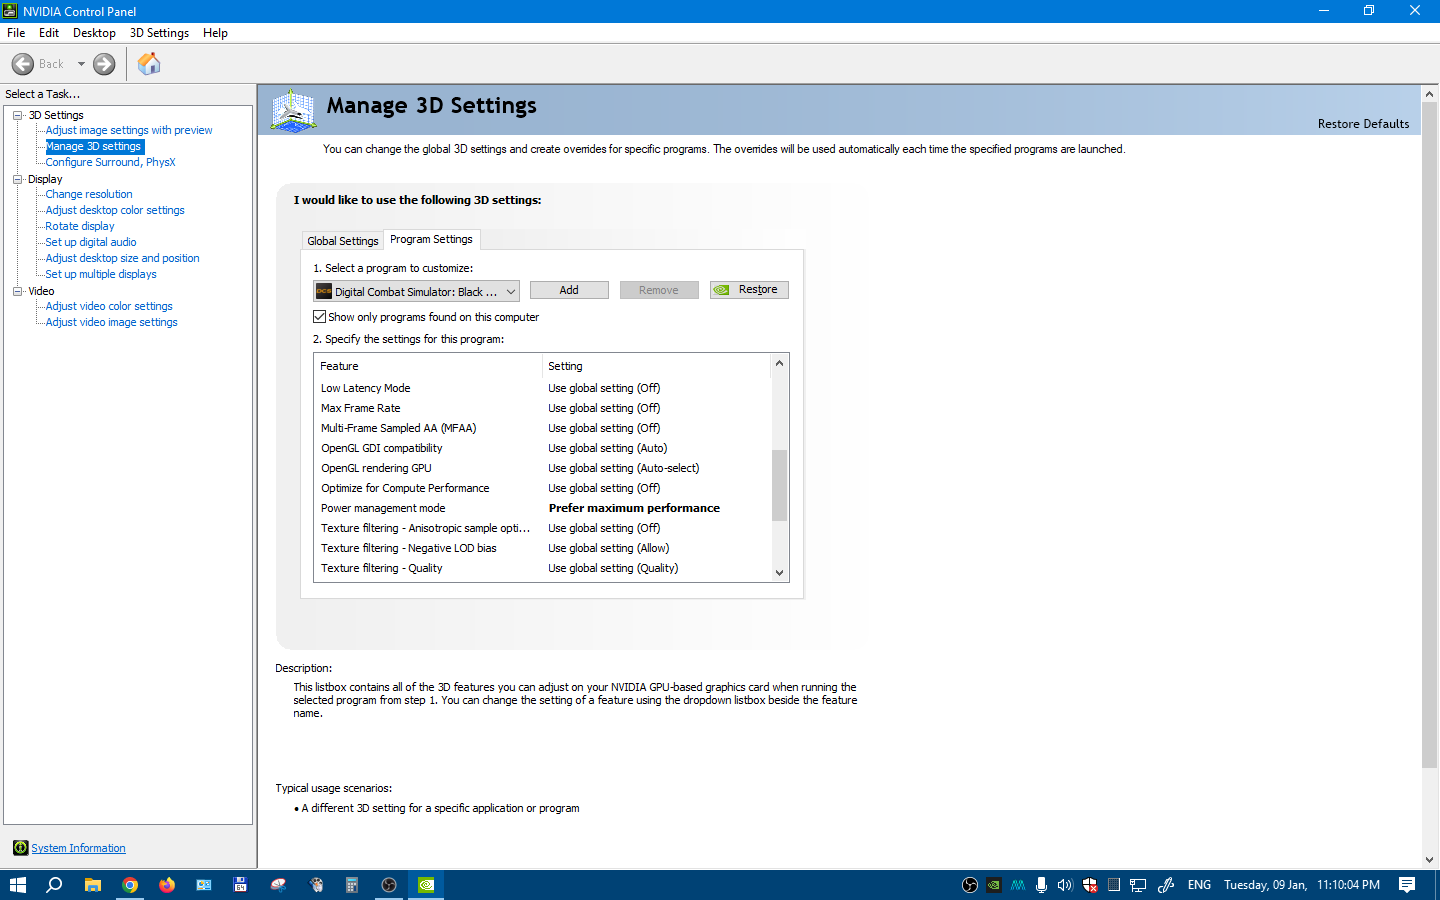Open the 3D Settings menu

point(159,33)
